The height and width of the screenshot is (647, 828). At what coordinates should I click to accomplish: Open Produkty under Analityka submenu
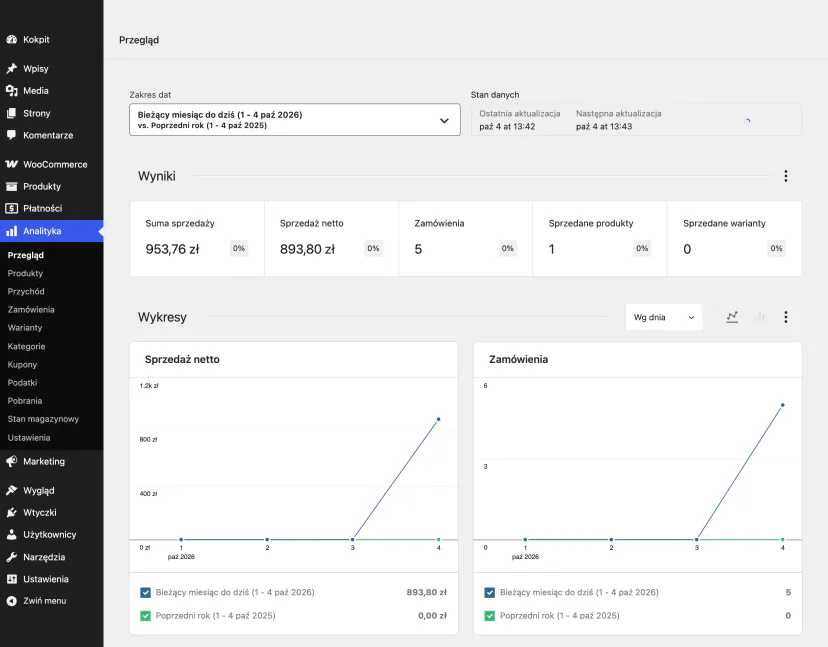point(25,274)
